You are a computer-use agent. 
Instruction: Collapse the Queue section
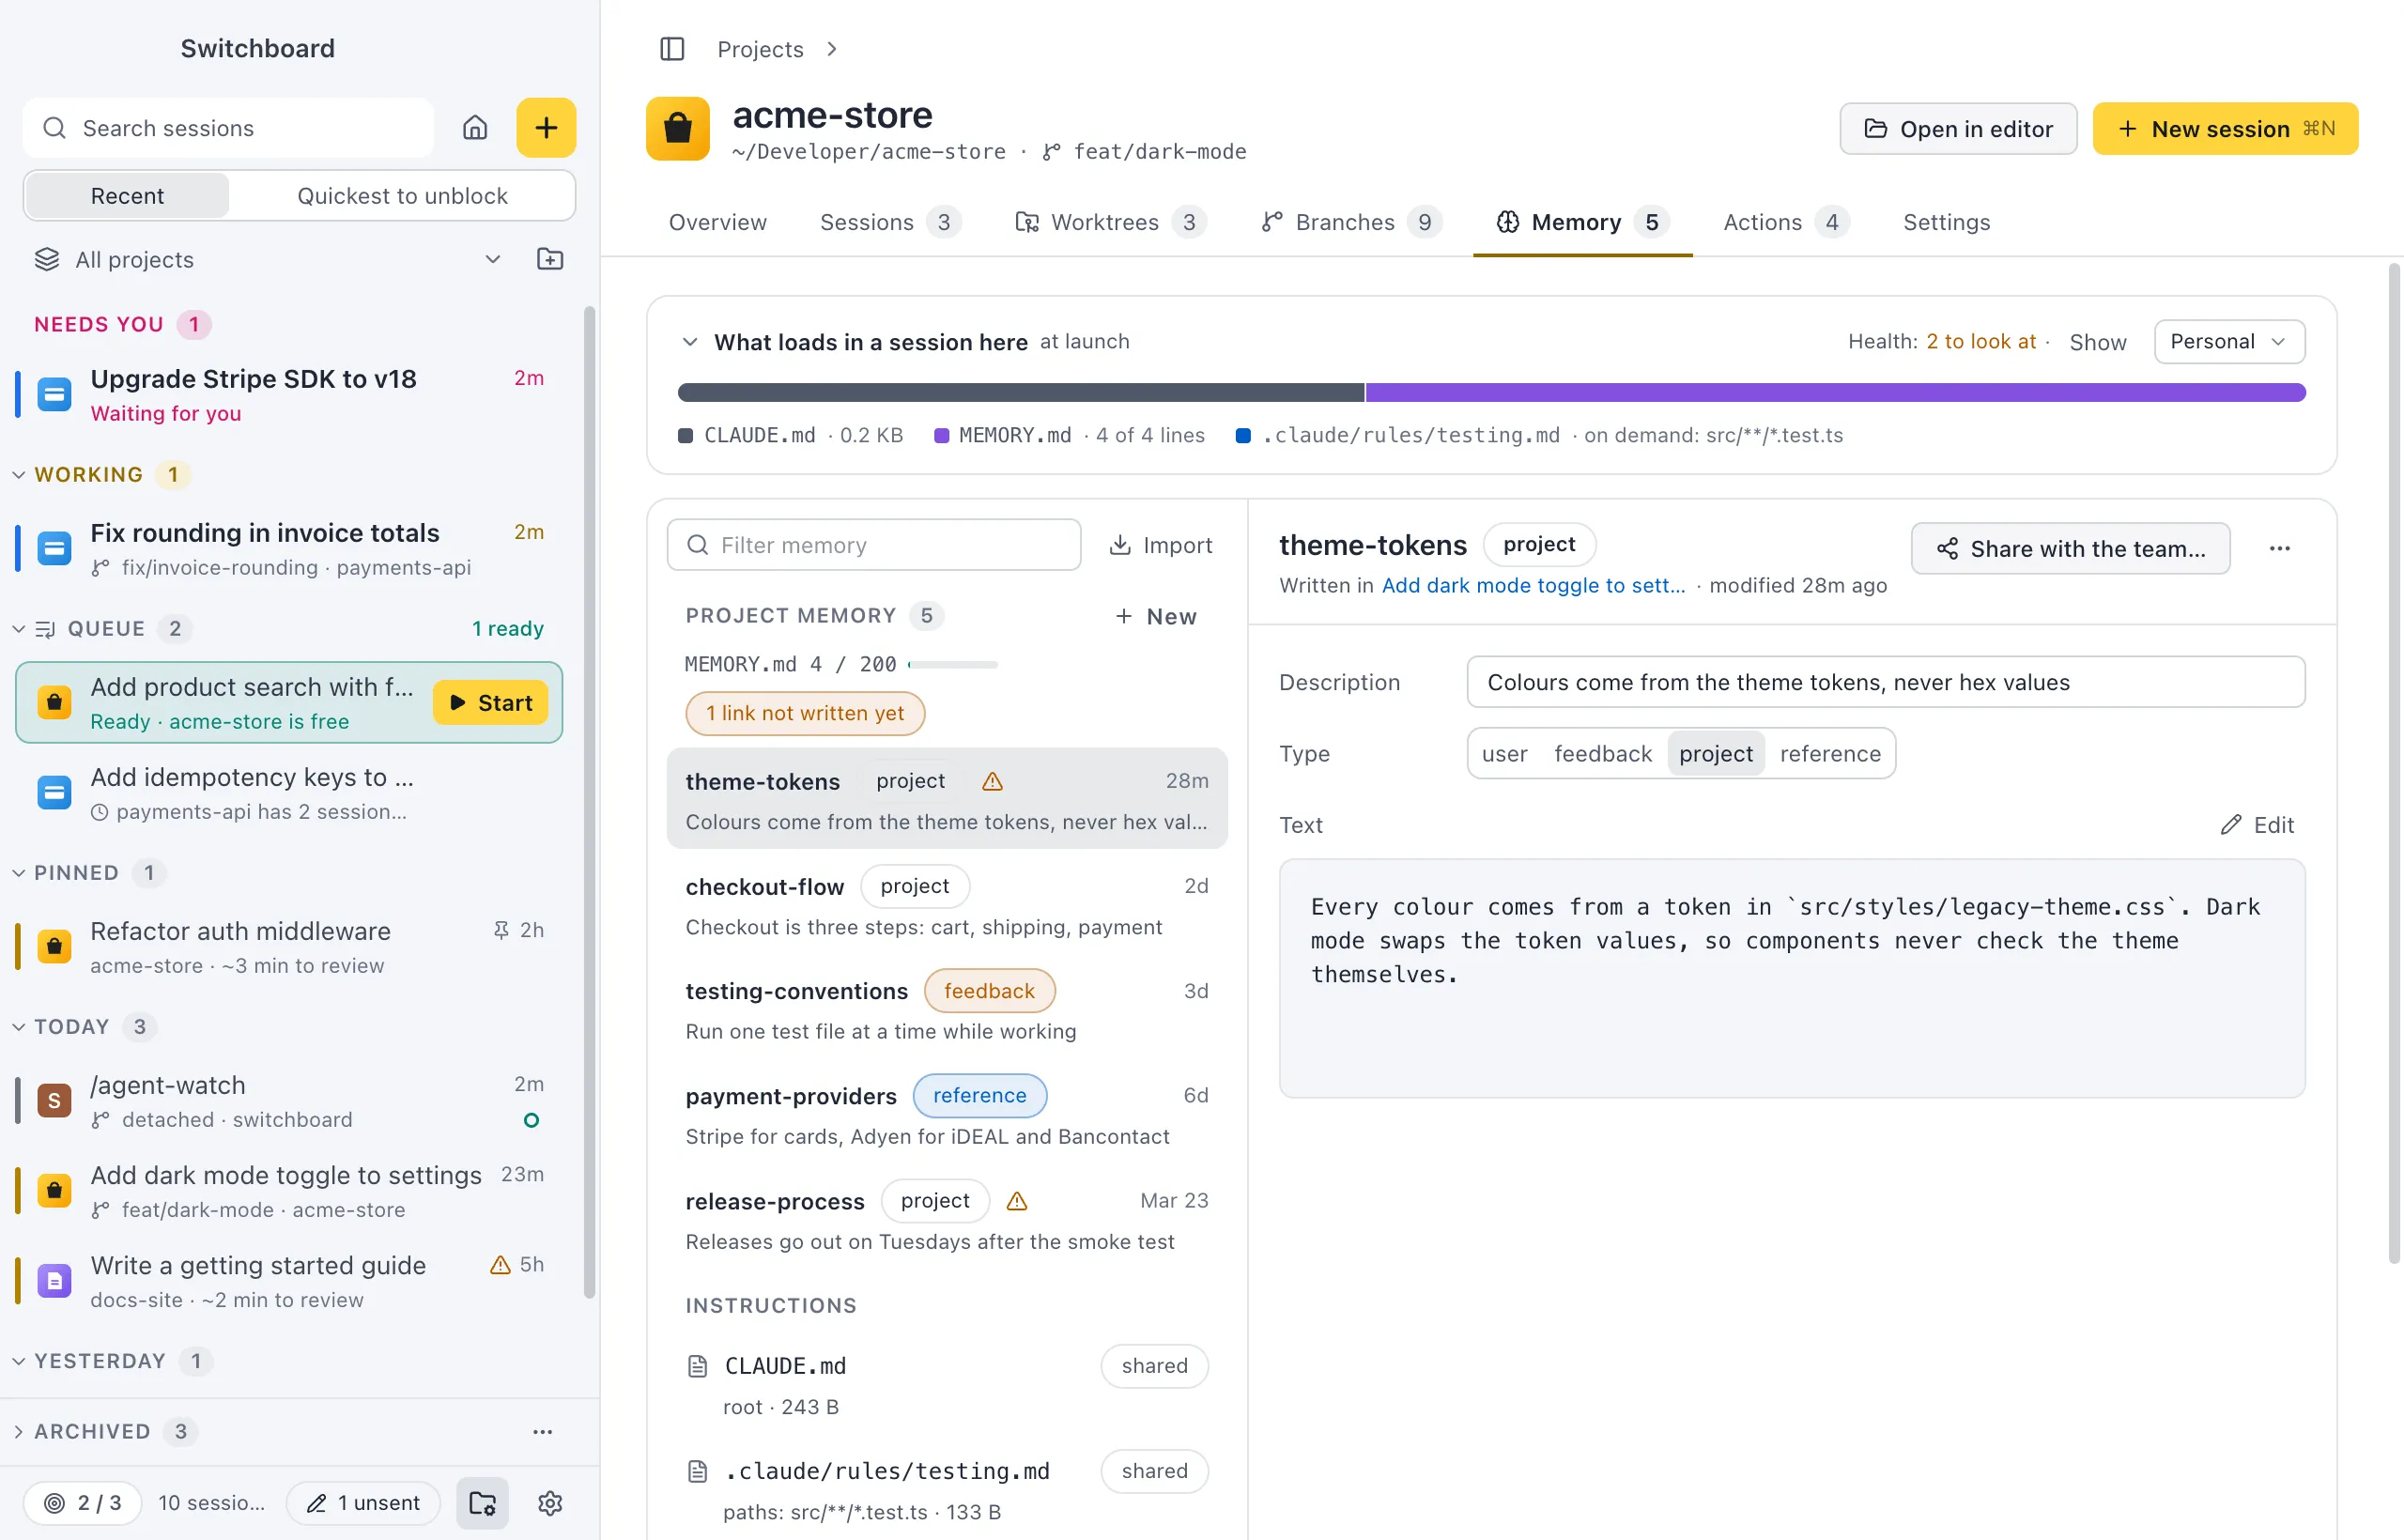(x=19, y=629)
